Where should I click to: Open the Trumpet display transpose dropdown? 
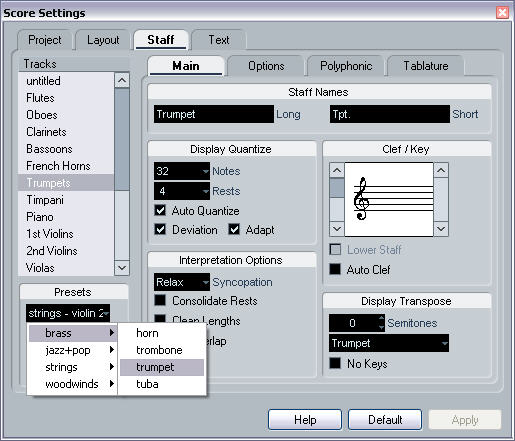point(389,343)
